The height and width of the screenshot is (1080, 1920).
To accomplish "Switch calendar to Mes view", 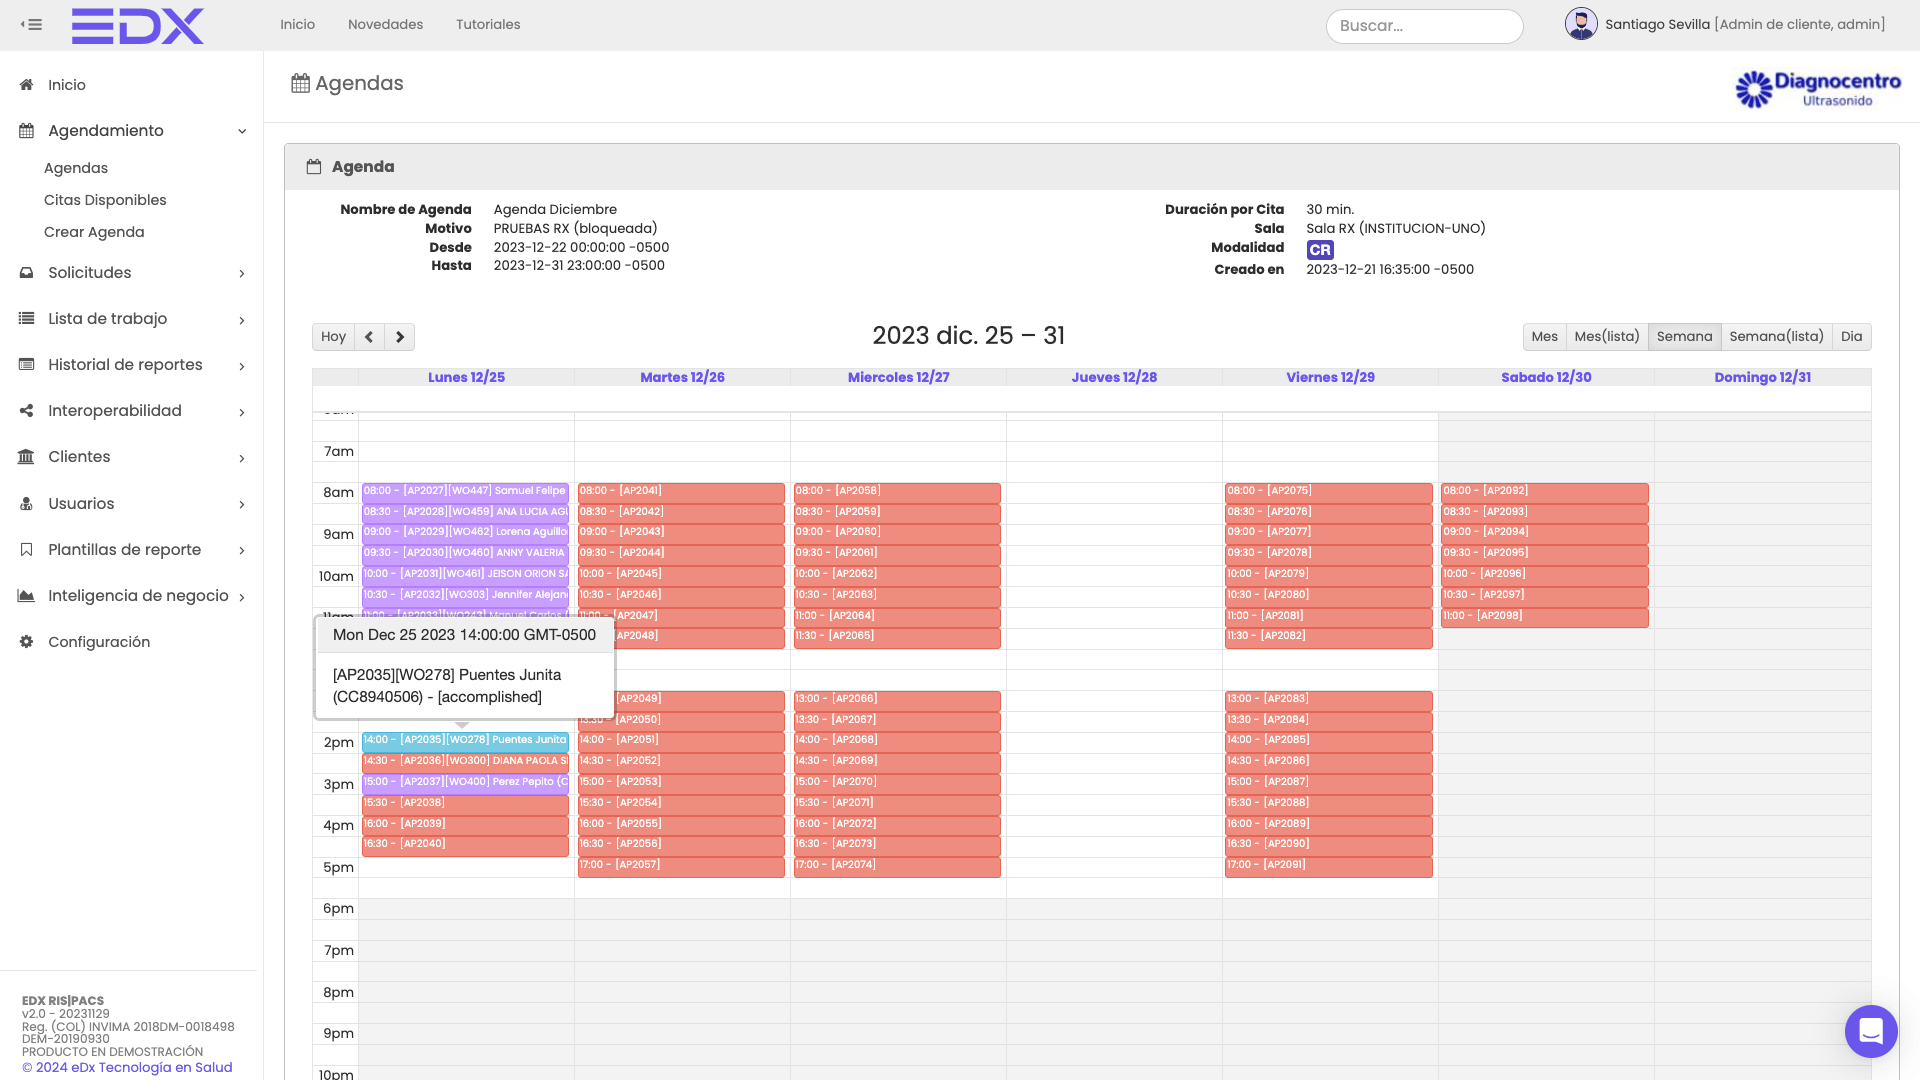I will pyautogui.click(x=1544, y=337).
